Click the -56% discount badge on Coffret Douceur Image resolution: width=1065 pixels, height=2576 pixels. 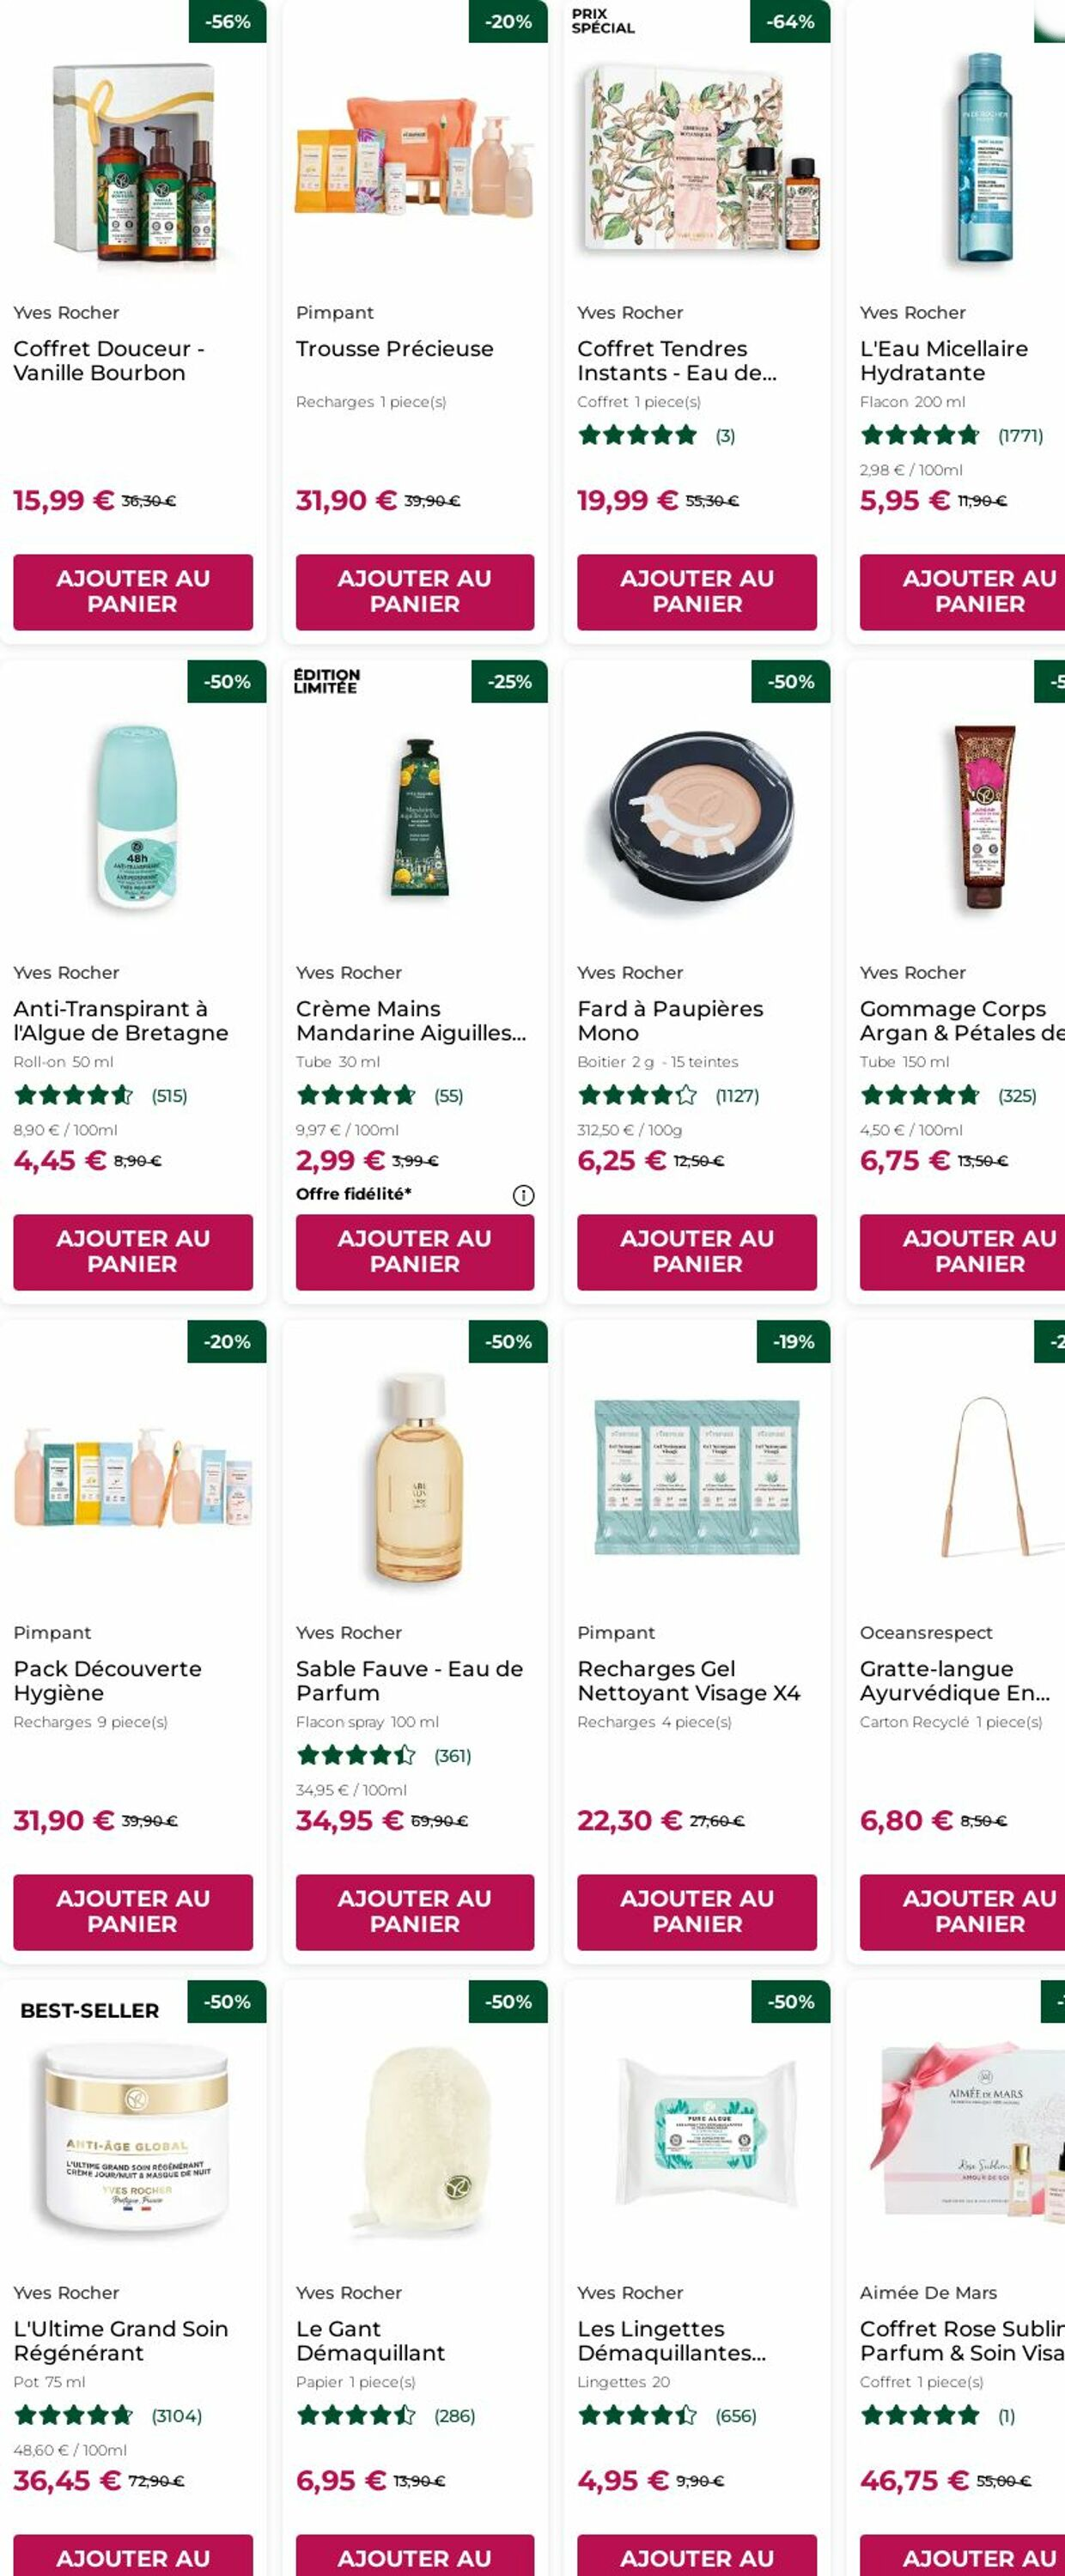click(x=227, y=21)
